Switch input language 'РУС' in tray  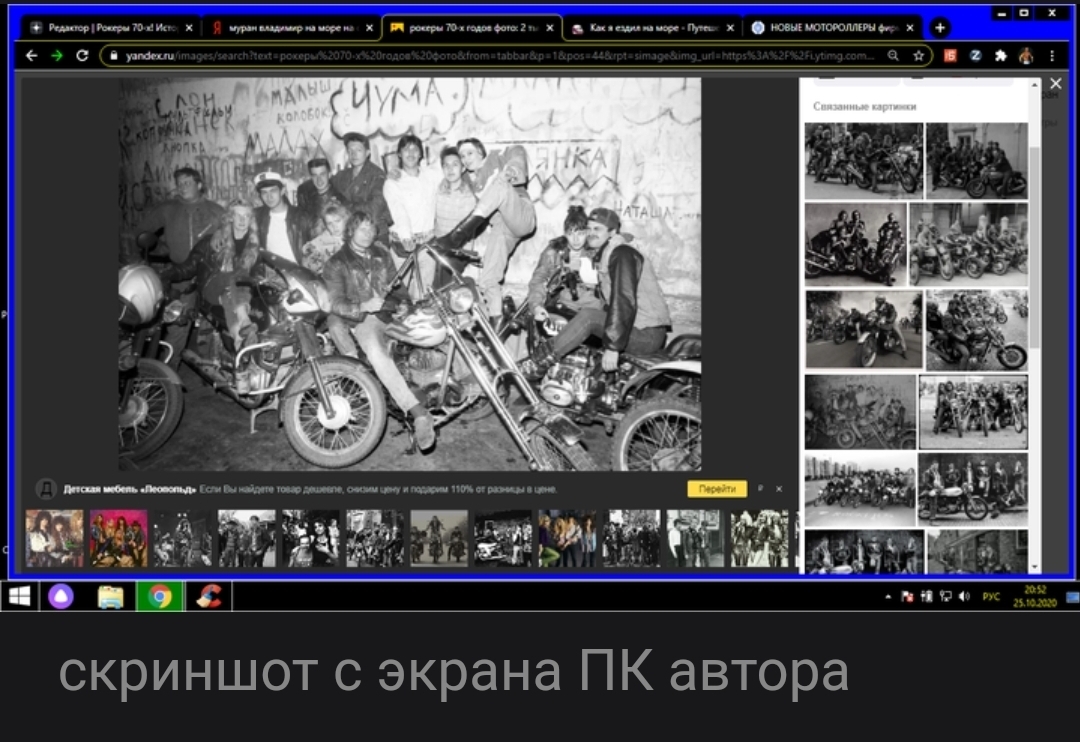point(991,597)
